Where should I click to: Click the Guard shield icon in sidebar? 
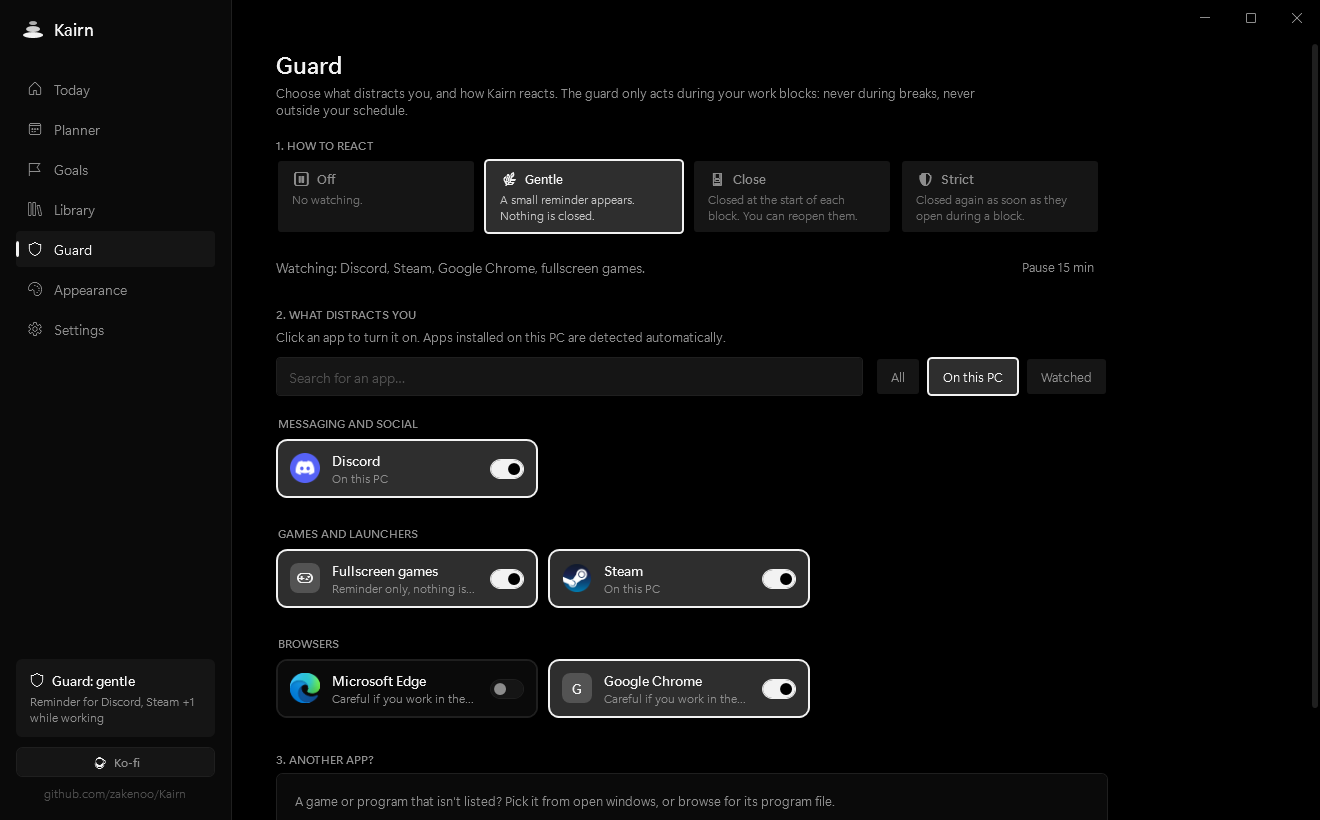pos(35,250)
